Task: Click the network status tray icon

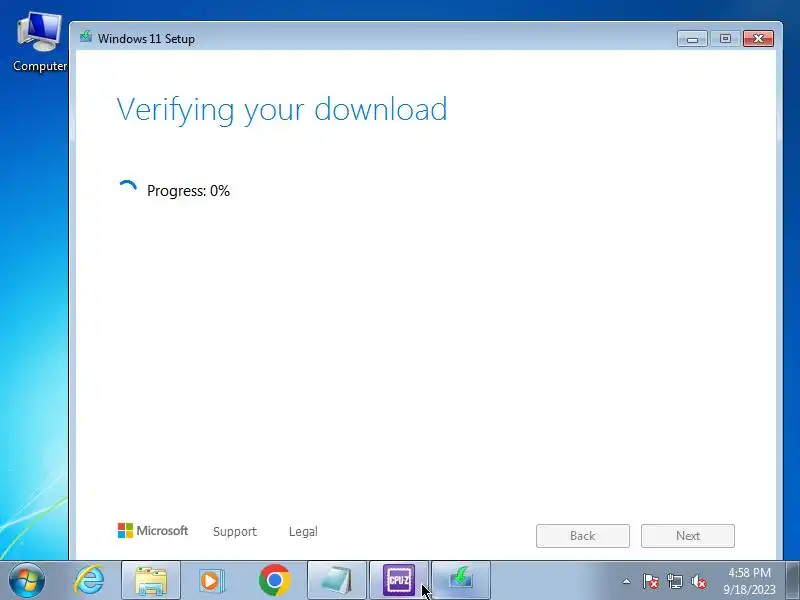Action: 674,581
